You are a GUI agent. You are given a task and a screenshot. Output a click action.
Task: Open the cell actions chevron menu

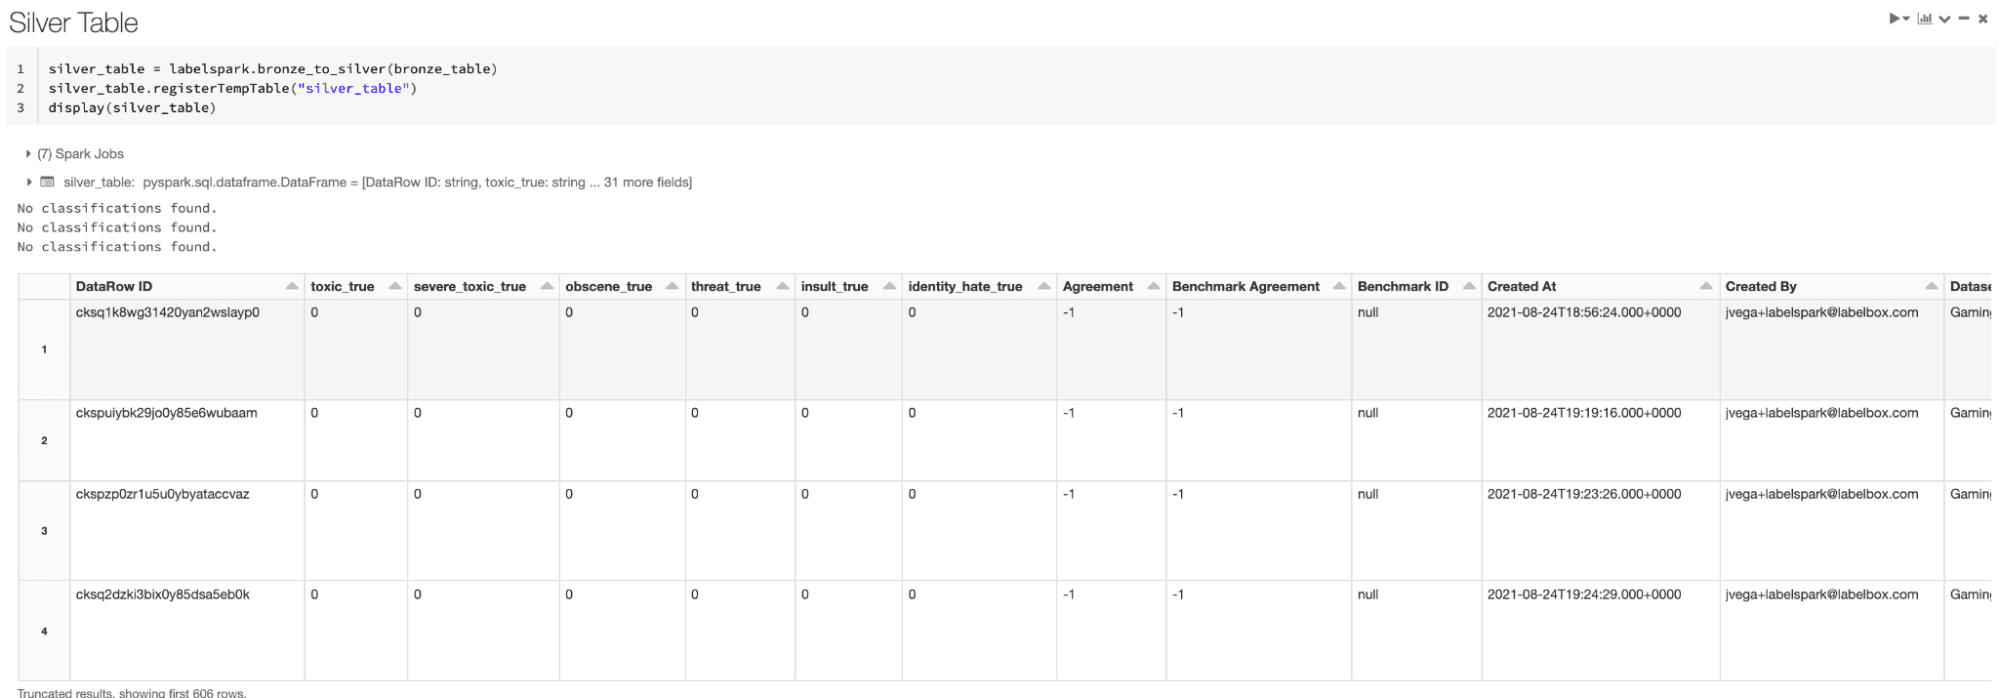[1945, 19]
